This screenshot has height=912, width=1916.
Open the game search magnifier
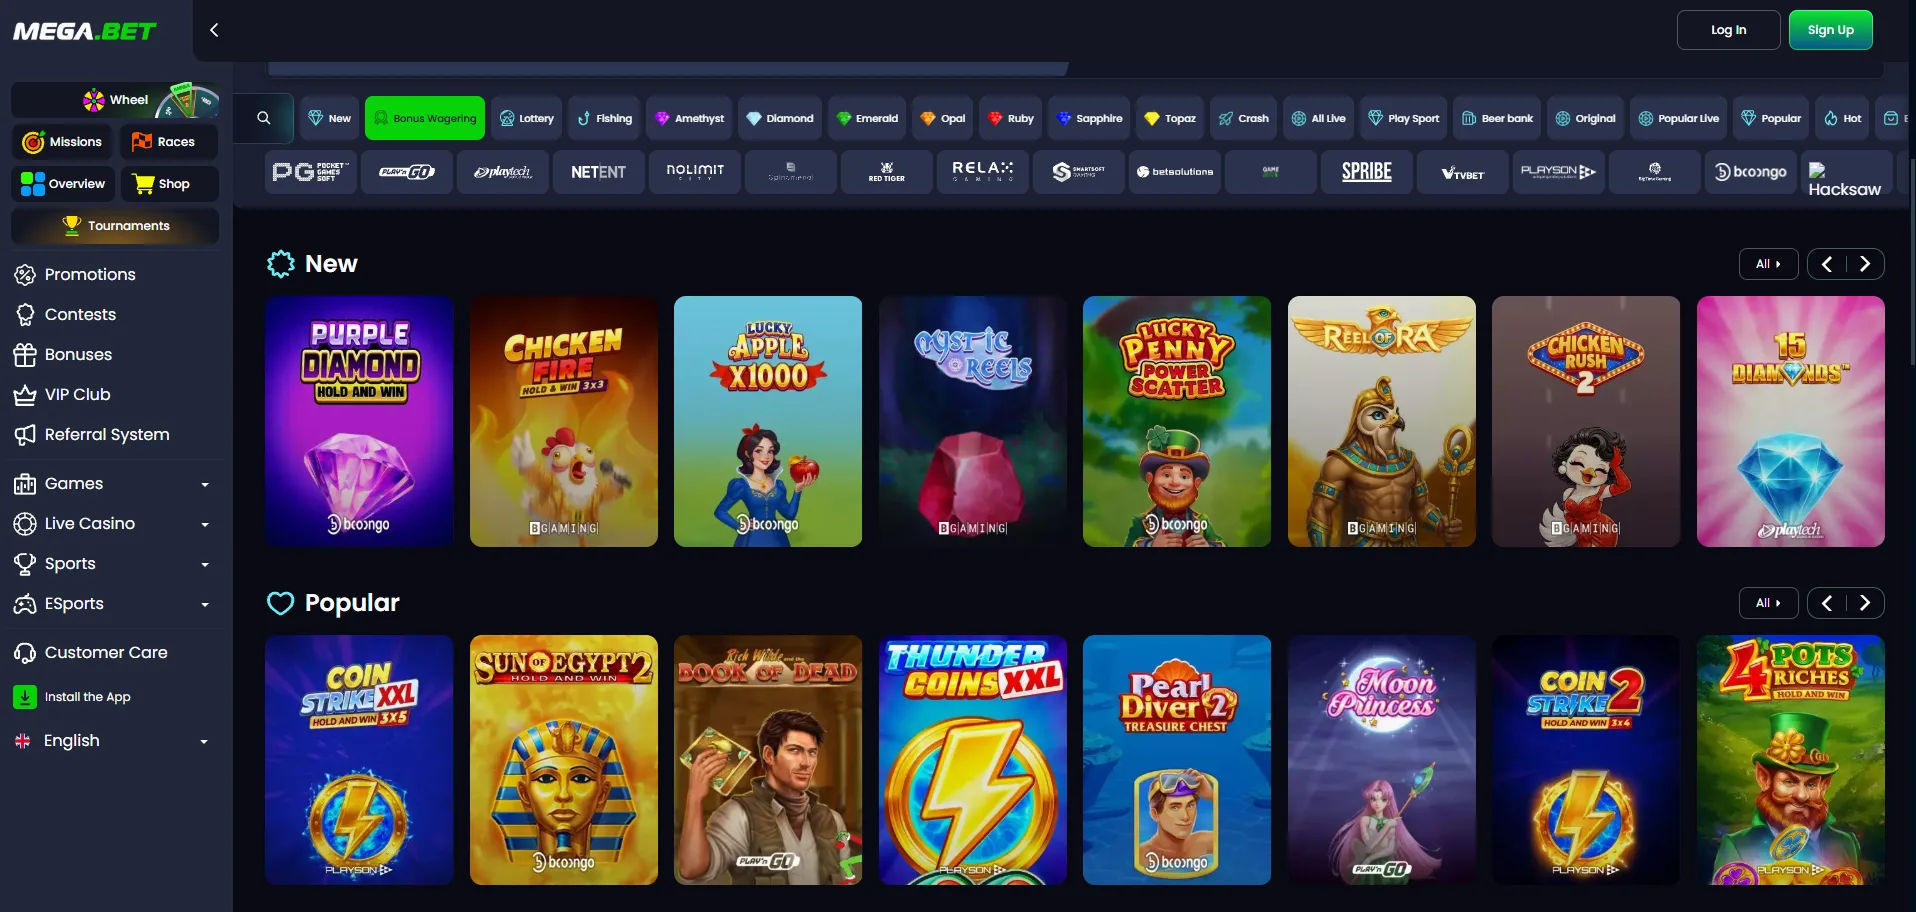(x=264, y=118)
